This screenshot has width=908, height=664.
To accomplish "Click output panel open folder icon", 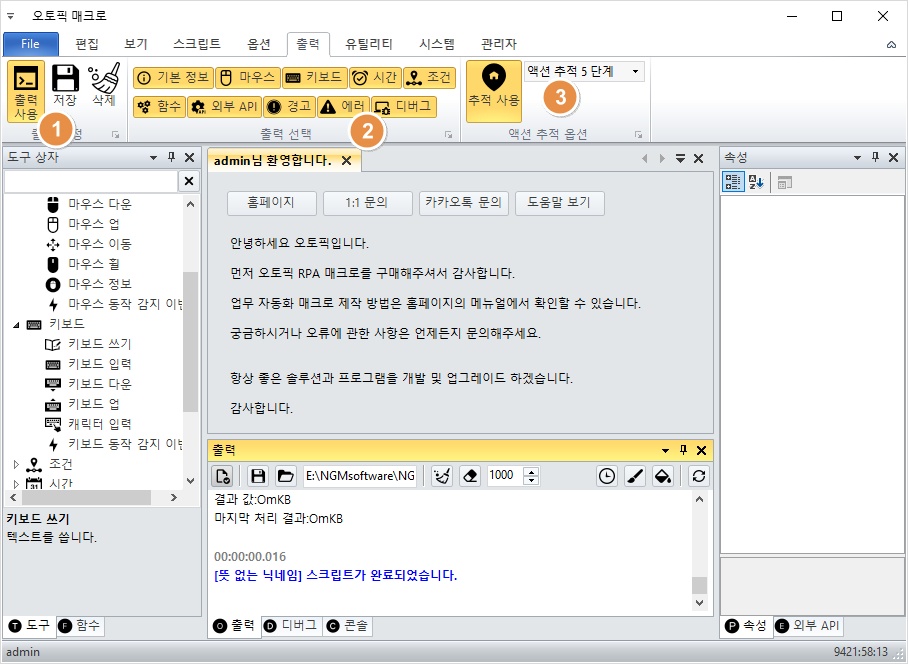I will click(x=285, y=476).
